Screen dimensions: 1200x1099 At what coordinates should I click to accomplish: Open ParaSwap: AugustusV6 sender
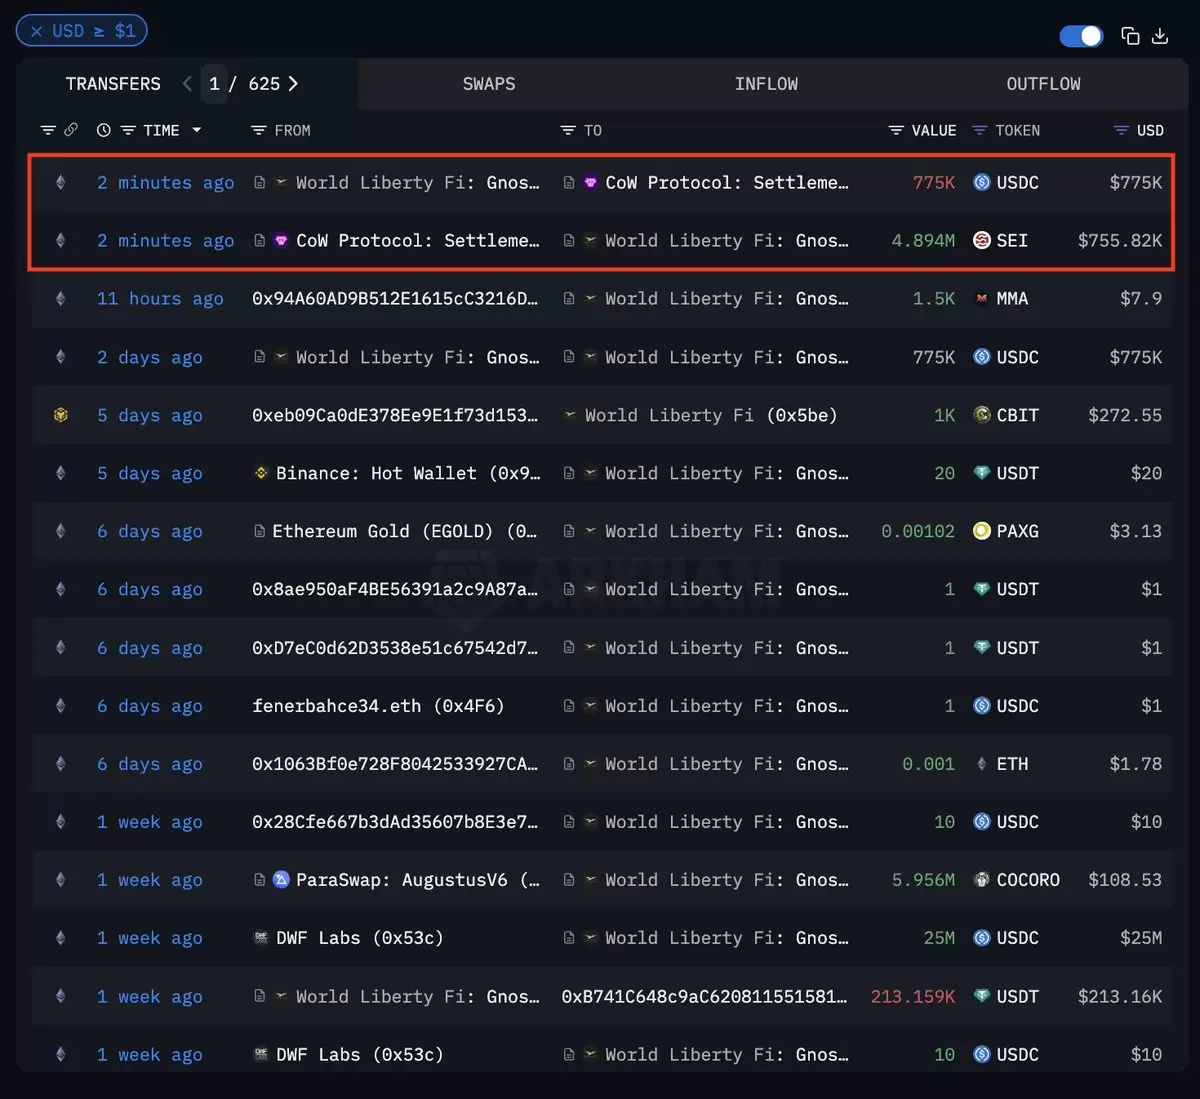click(418, 880)
